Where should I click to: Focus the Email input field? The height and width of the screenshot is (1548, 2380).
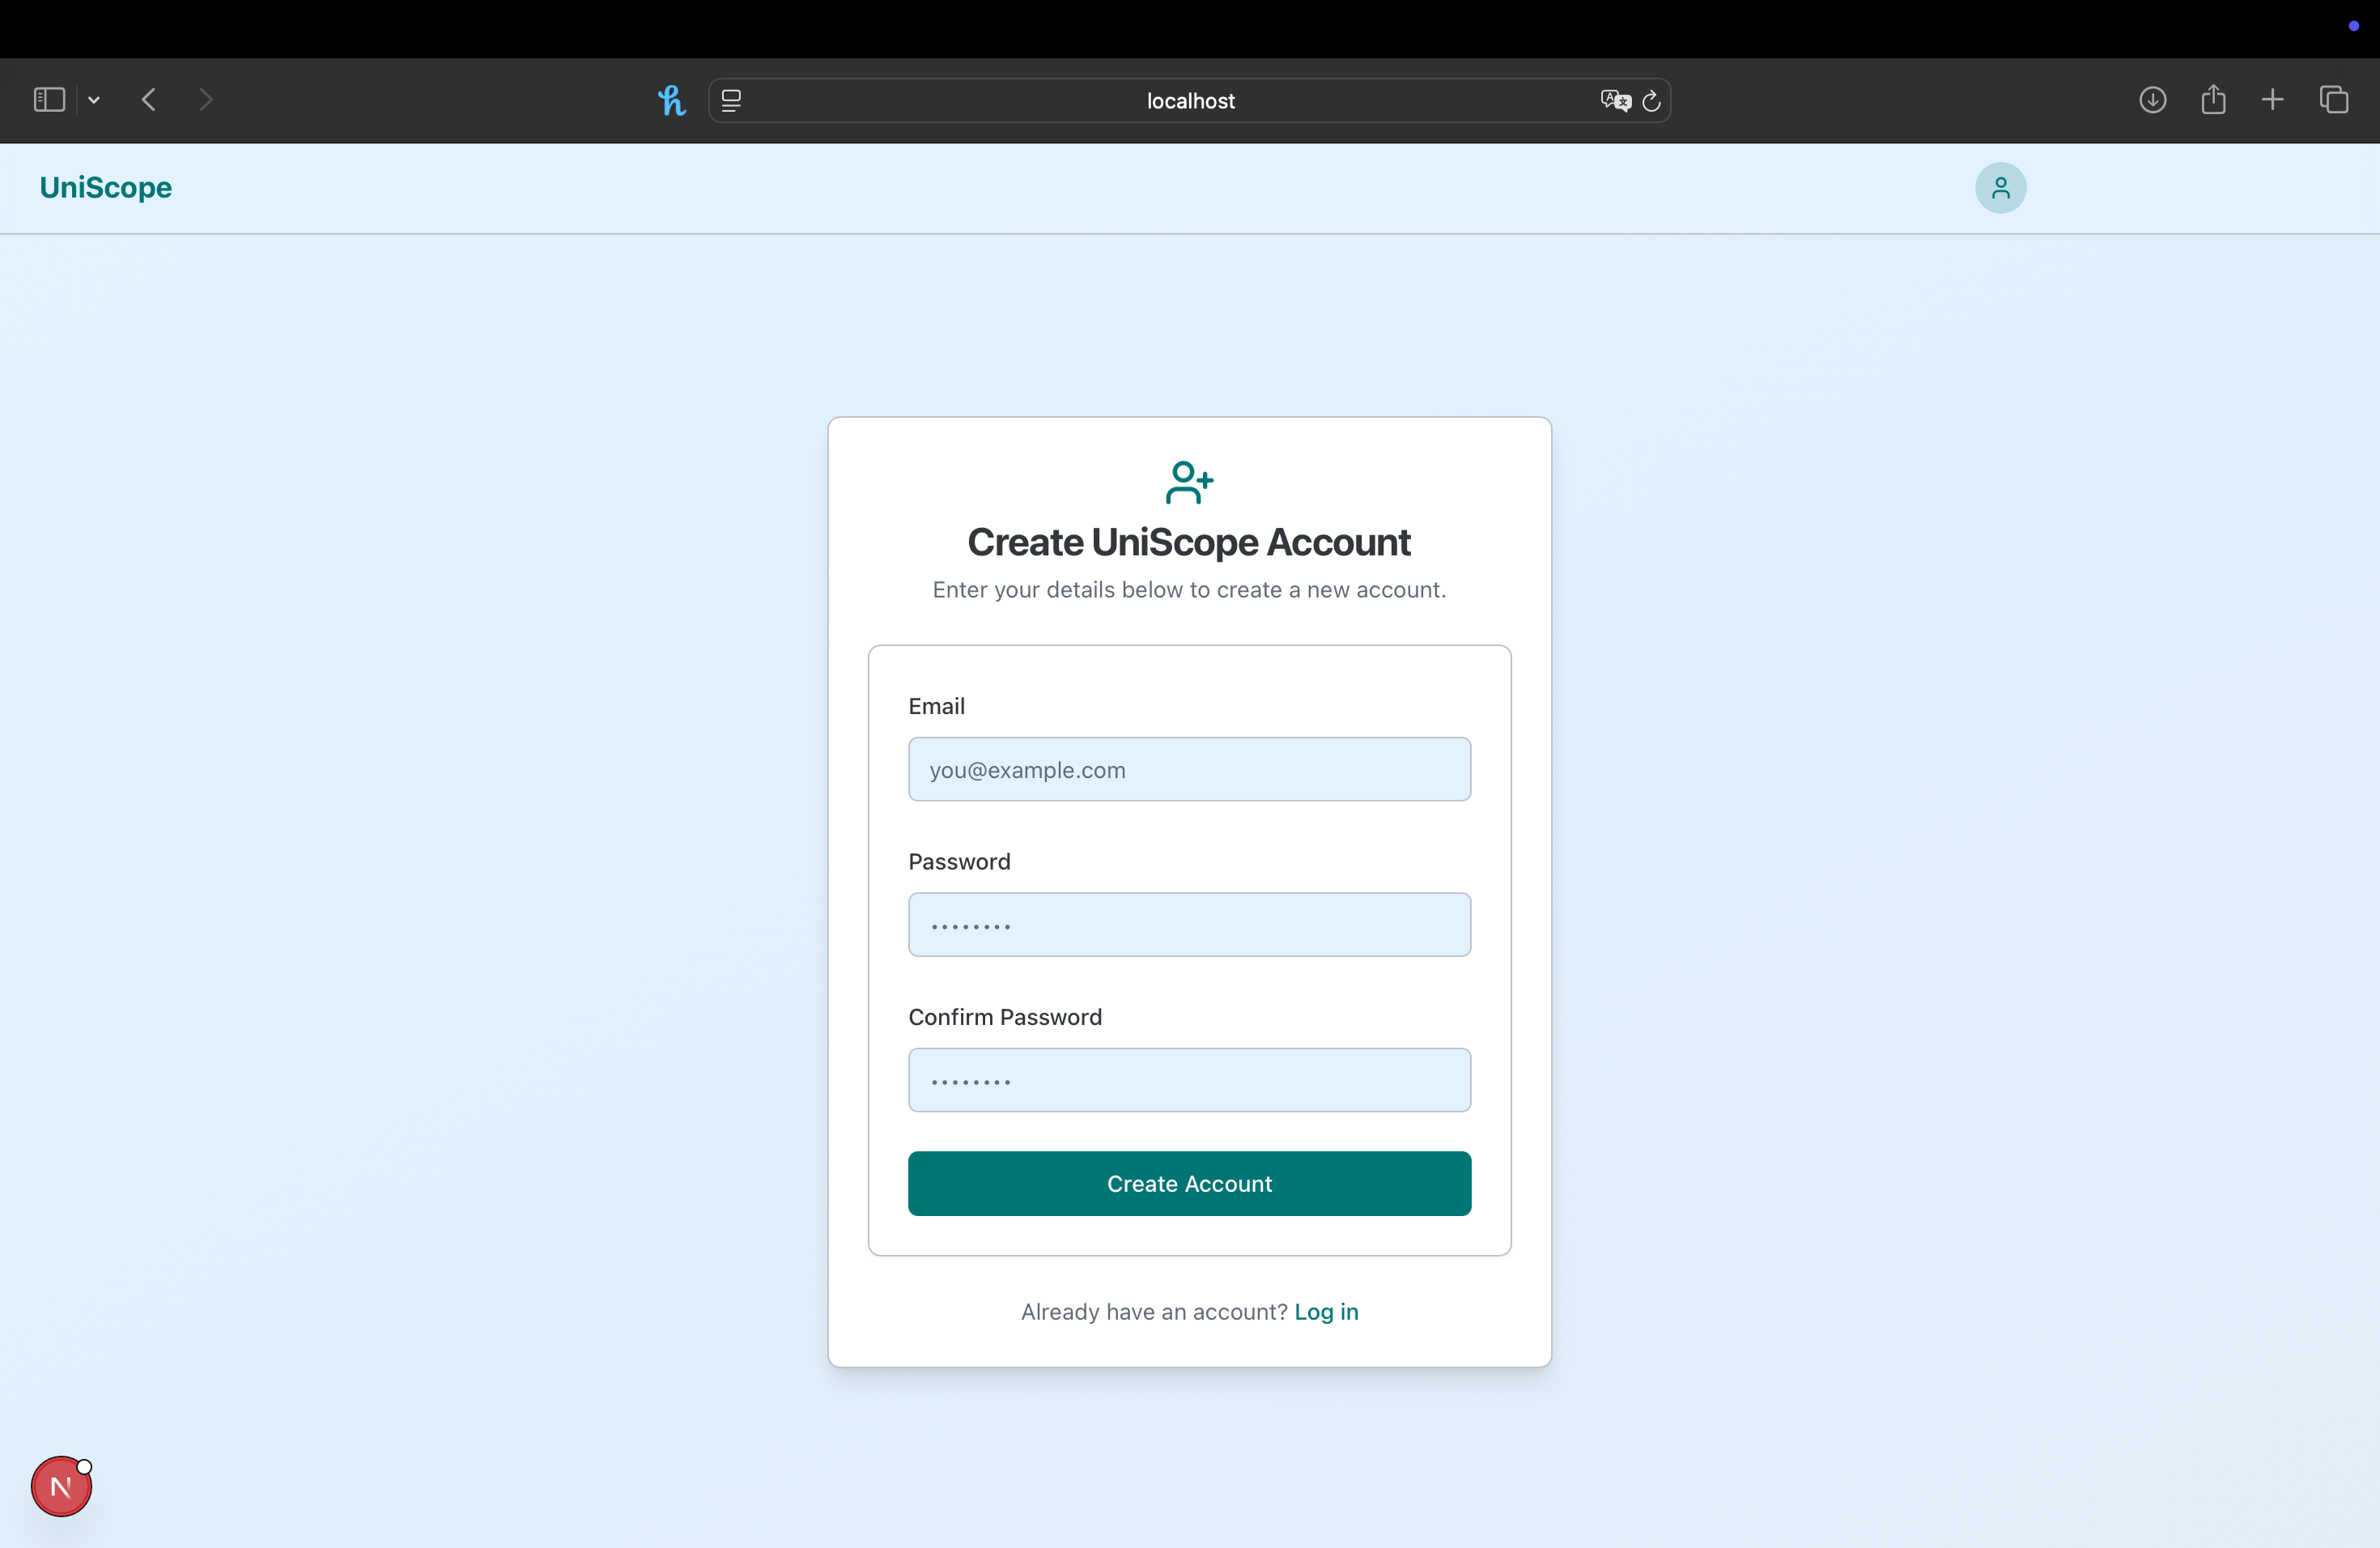click(x=1189, y=769)
